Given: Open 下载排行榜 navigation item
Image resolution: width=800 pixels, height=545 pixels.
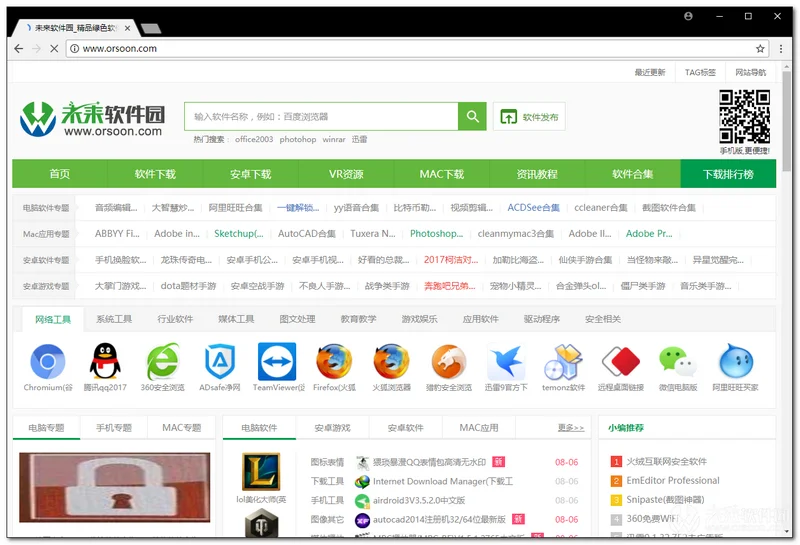Looking at the screenshot, I should pos(728,174).
